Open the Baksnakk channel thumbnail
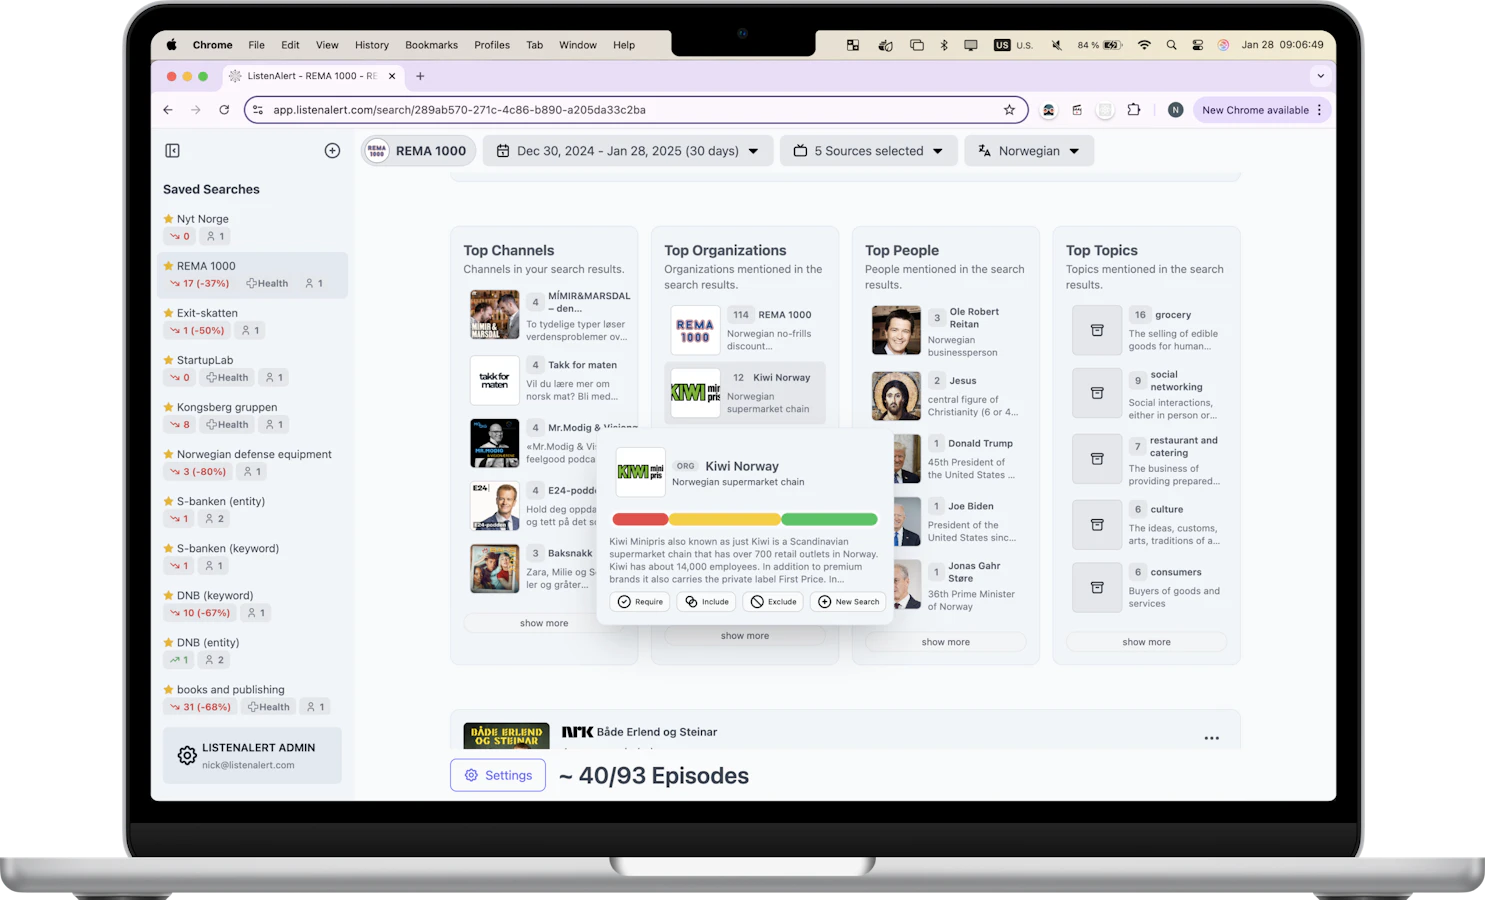 point(495,569)
